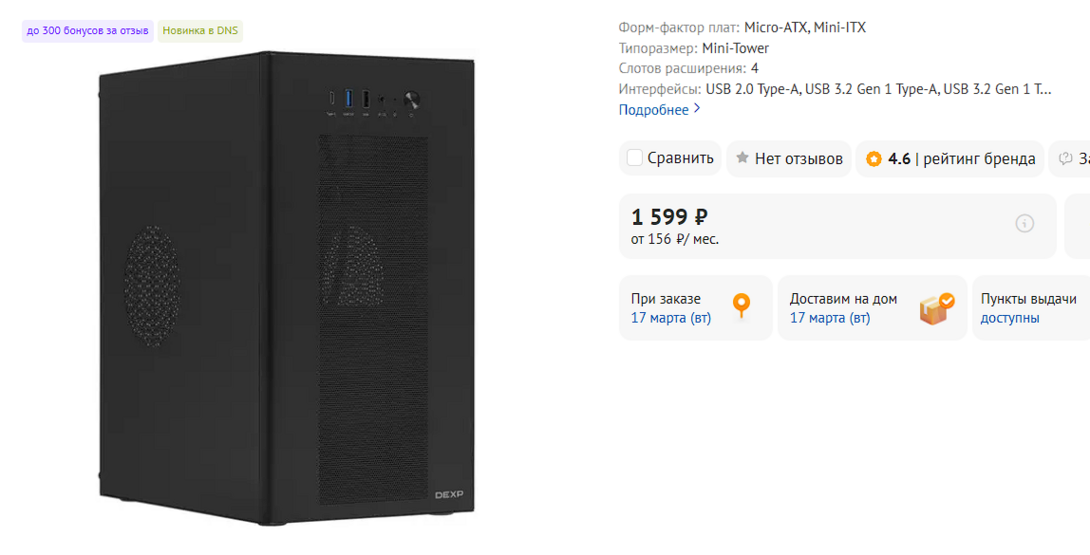Click the partially visible chat bubble icon
1090x555 pixels.
coord(1066,158)
